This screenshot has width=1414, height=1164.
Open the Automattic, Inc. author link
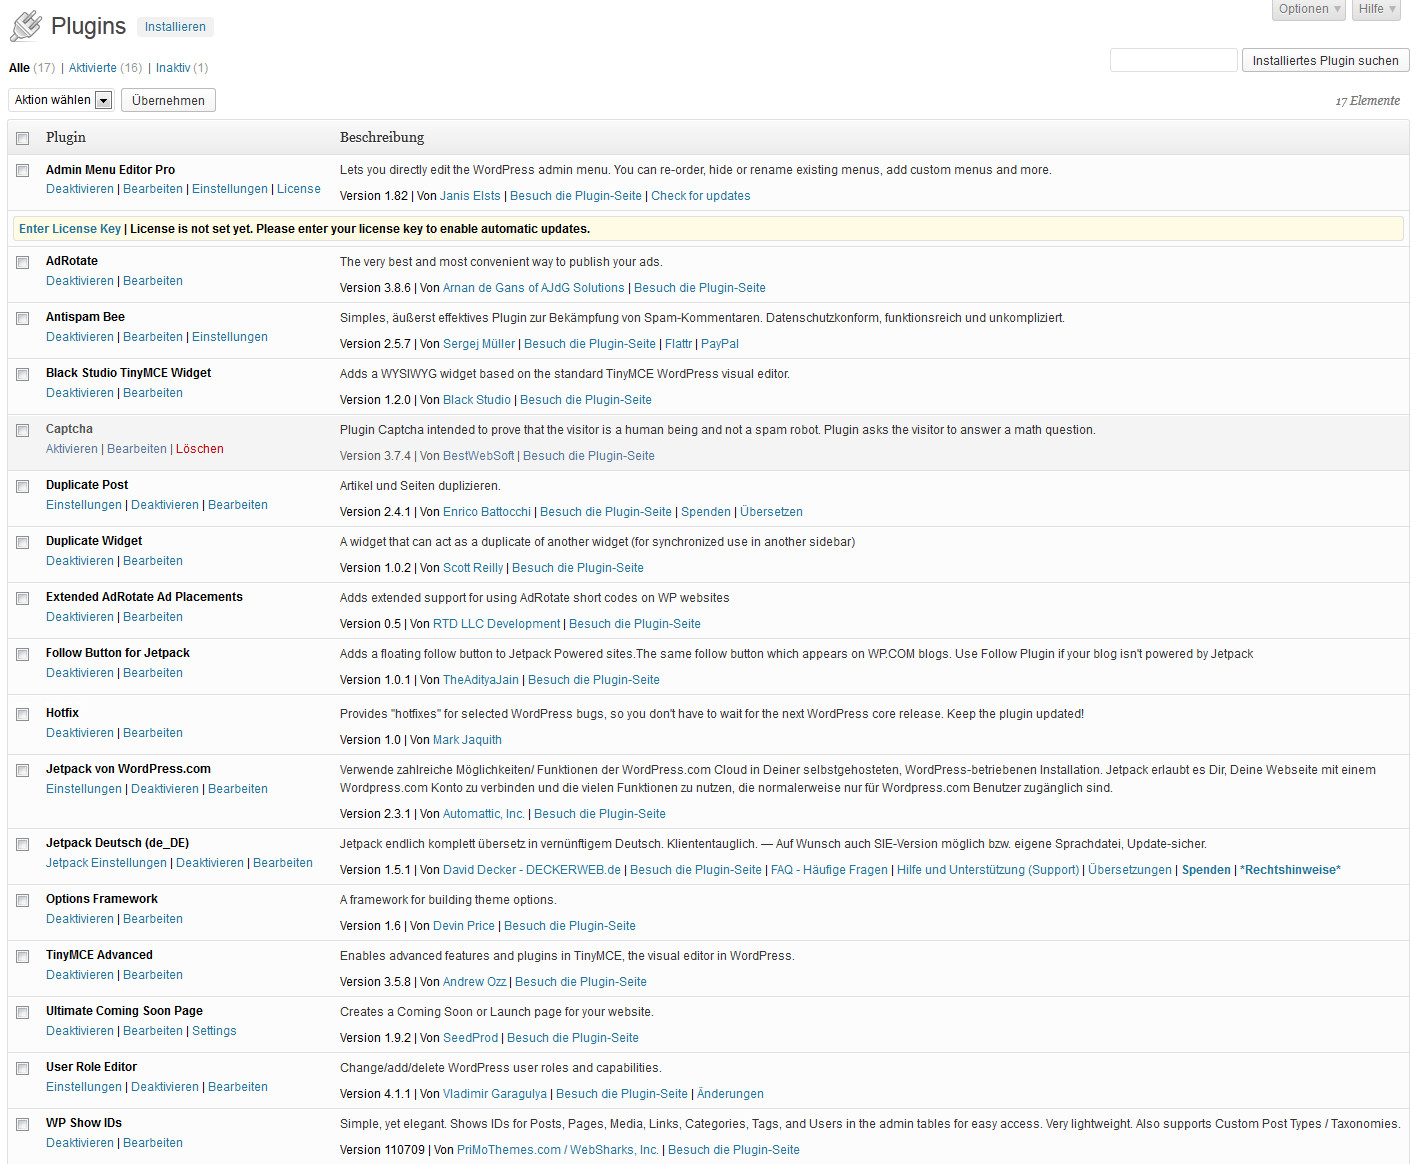[x=484, y=814]
